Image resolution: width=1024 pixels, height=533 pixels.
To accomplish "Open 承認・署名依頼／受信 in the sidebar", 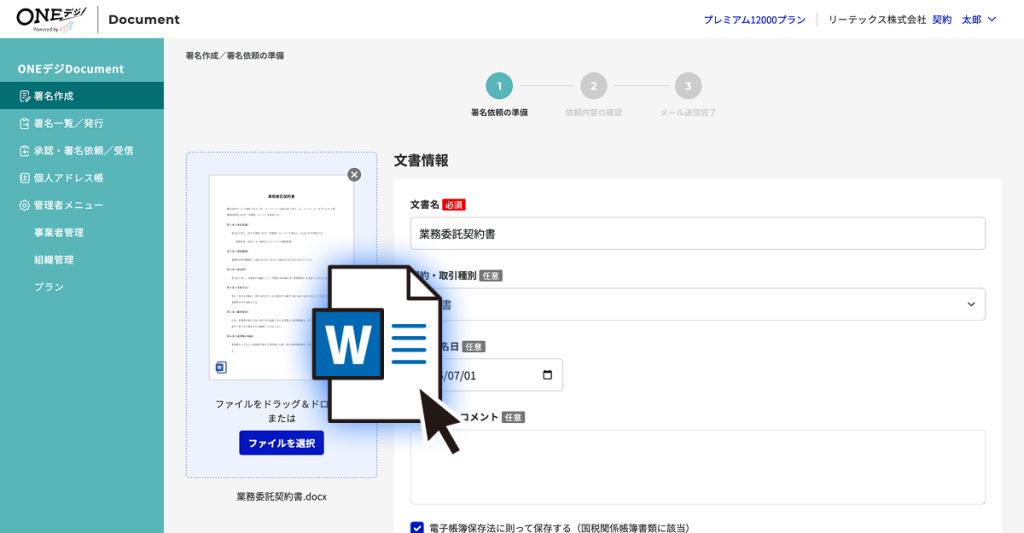I will click(82, 150).
